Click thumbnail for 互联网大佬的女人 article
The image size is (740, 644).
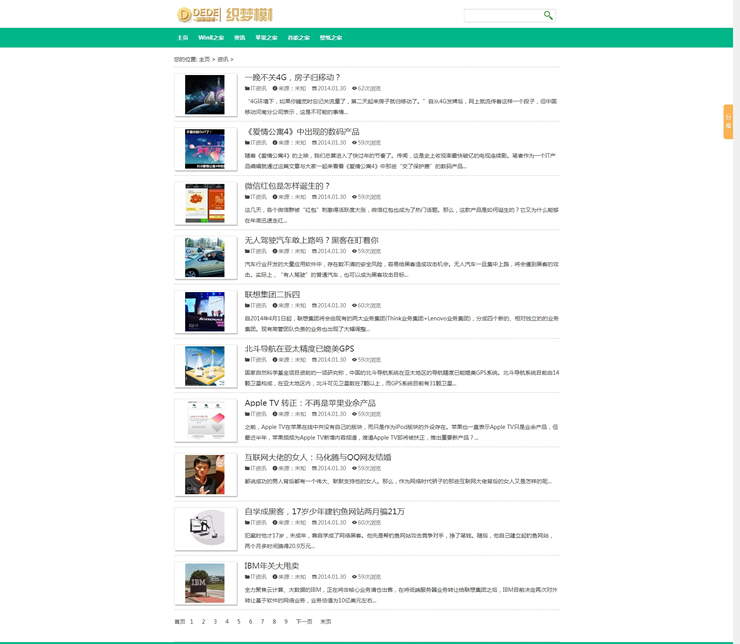205,475
